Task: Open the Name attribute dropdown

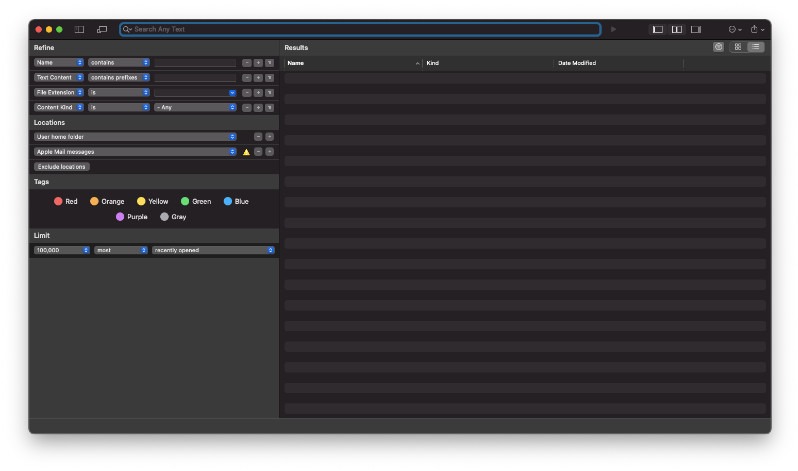Action: click(59, 63)
